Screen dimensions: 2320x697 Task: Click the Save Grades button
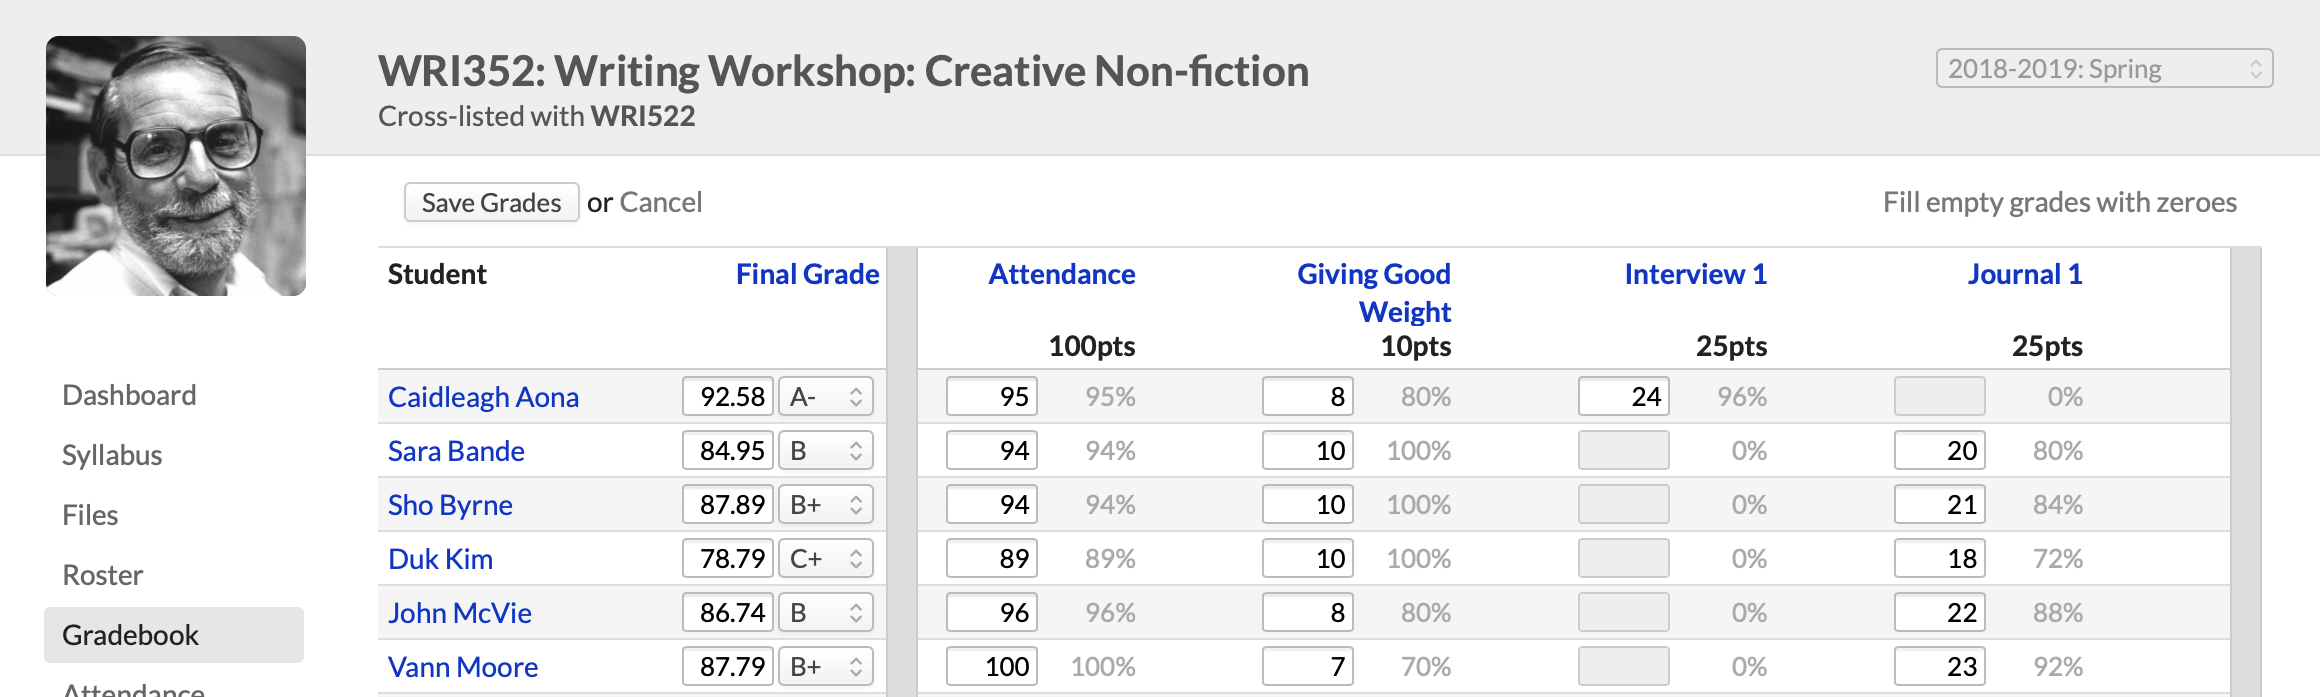[x=491, y=203]
